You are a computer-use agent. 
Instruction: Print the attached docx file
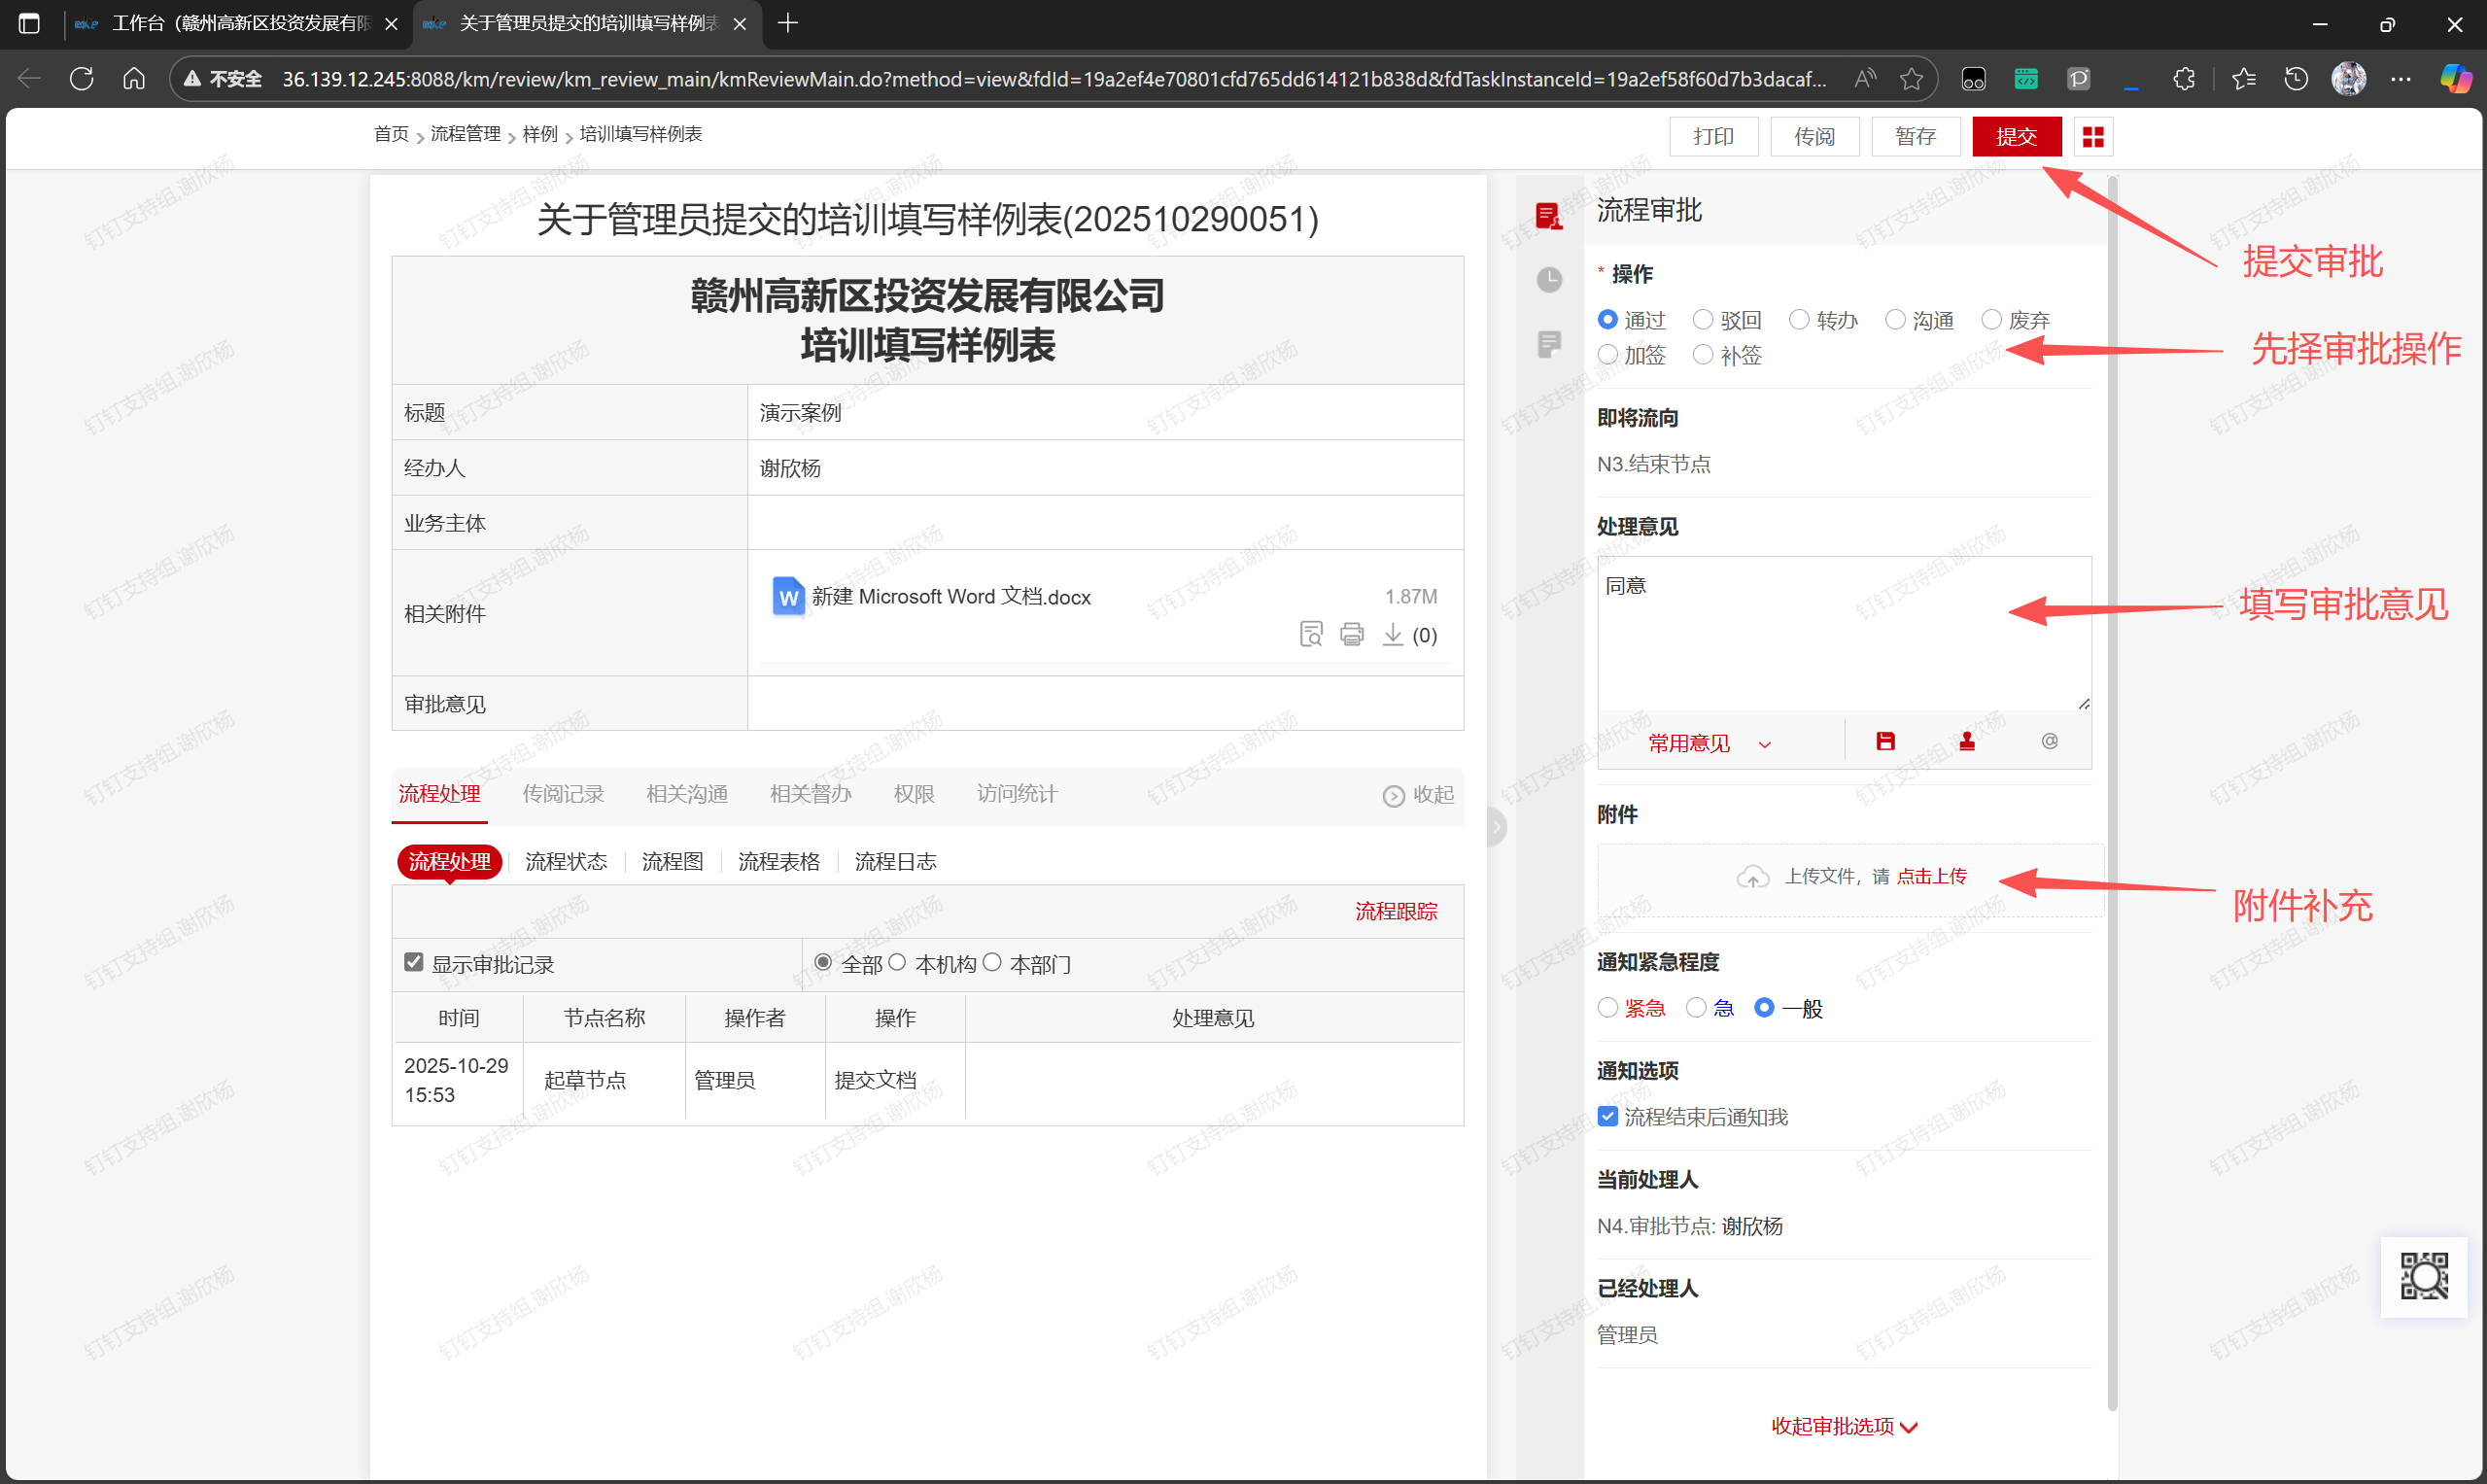pyautogui.click(x=1351, y=634)
